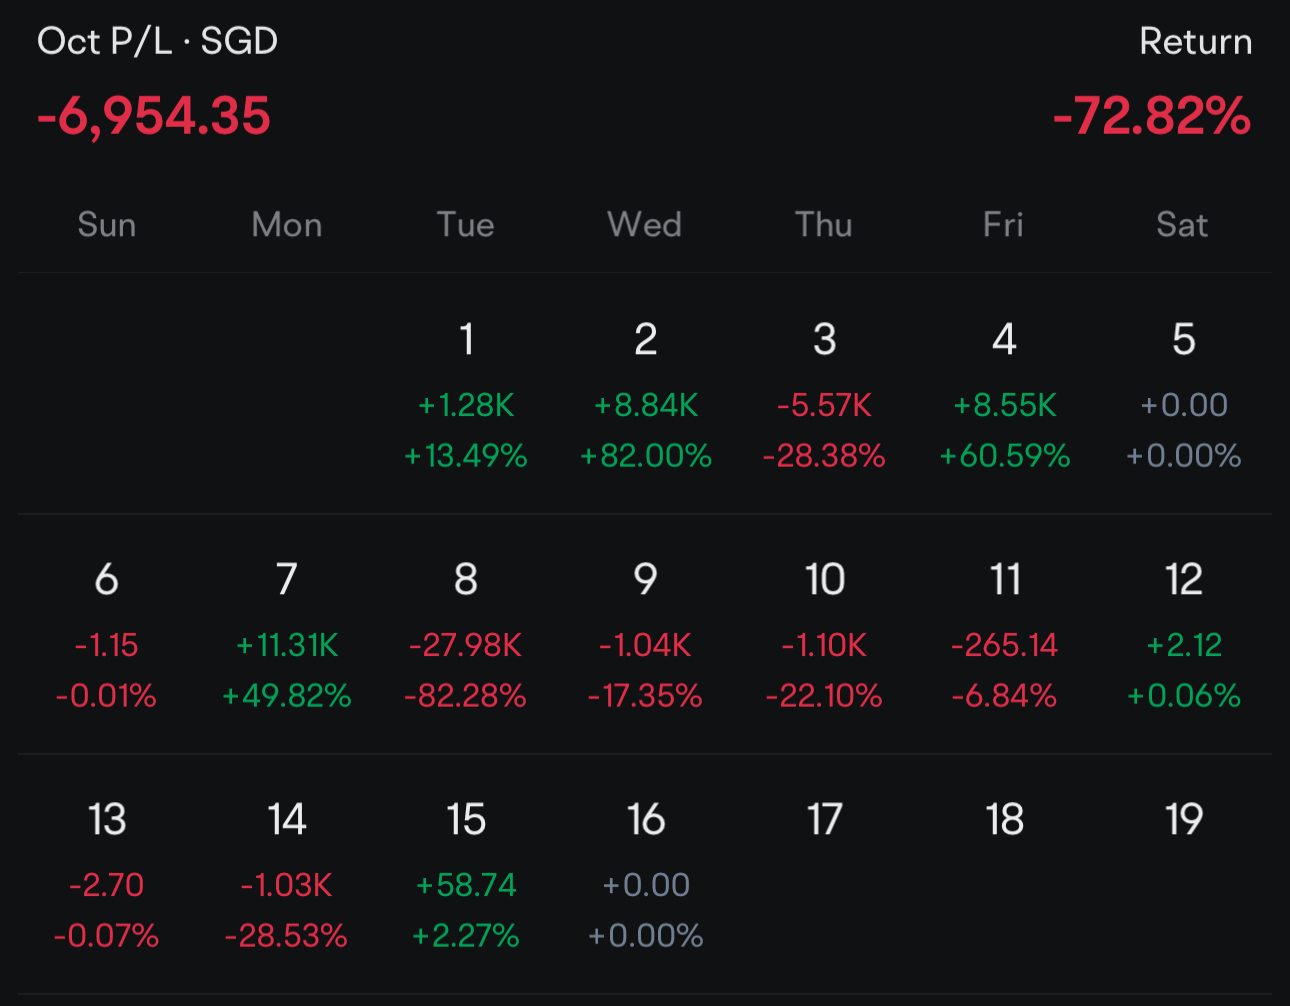Click the -27.98K loss value

point(466,645)
